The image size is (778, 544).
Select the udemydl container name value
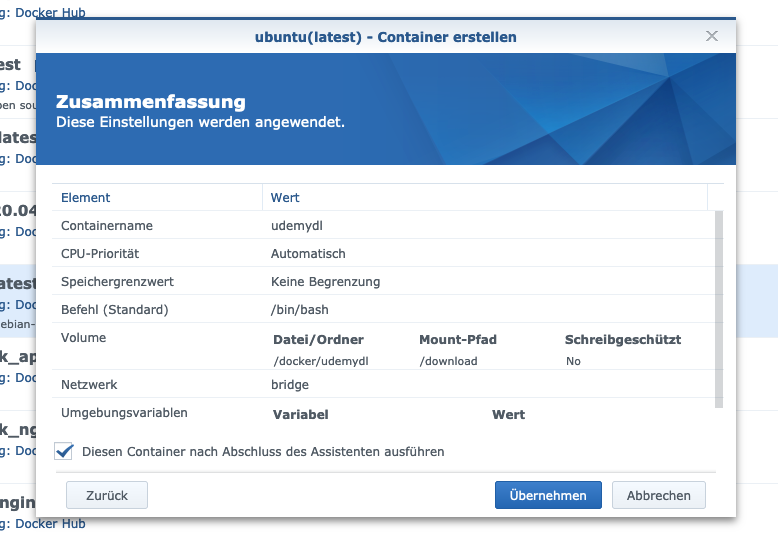tap(297, 226)
